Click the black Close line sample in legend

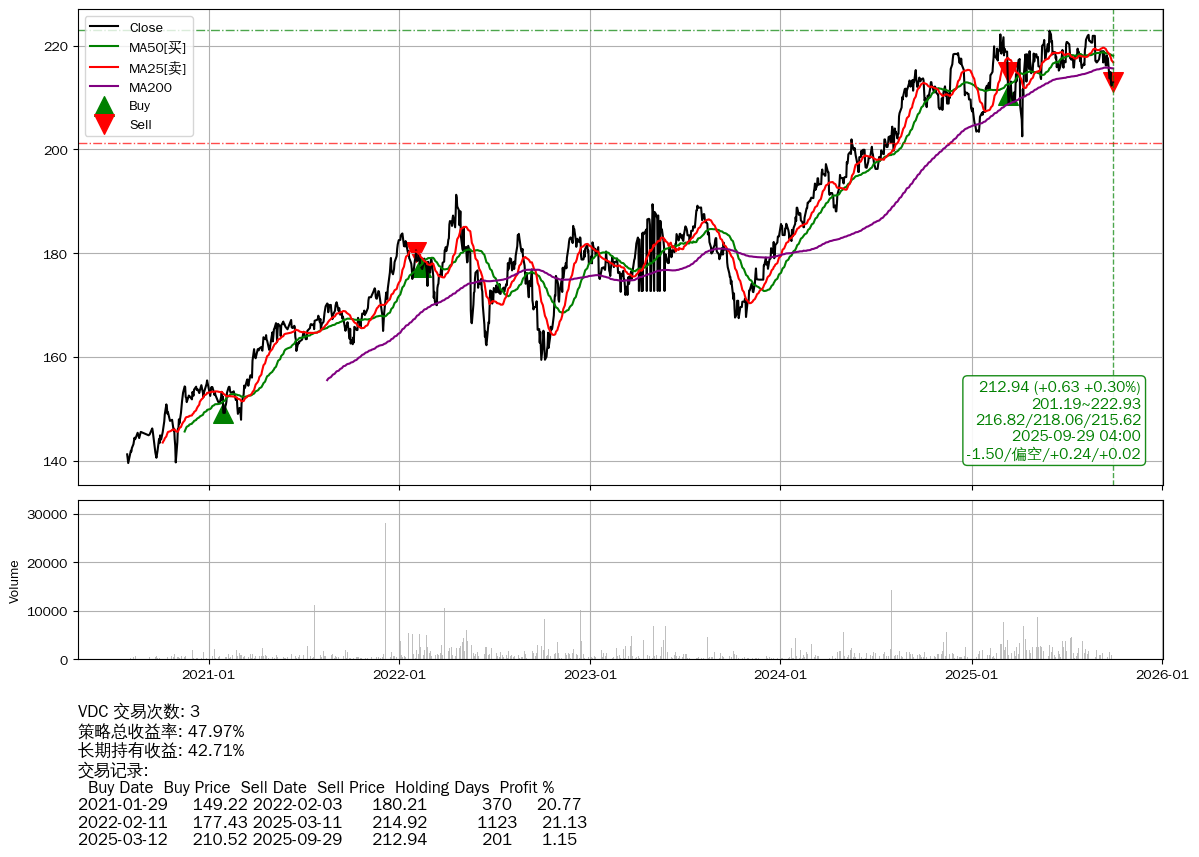[x=104, y=28]
